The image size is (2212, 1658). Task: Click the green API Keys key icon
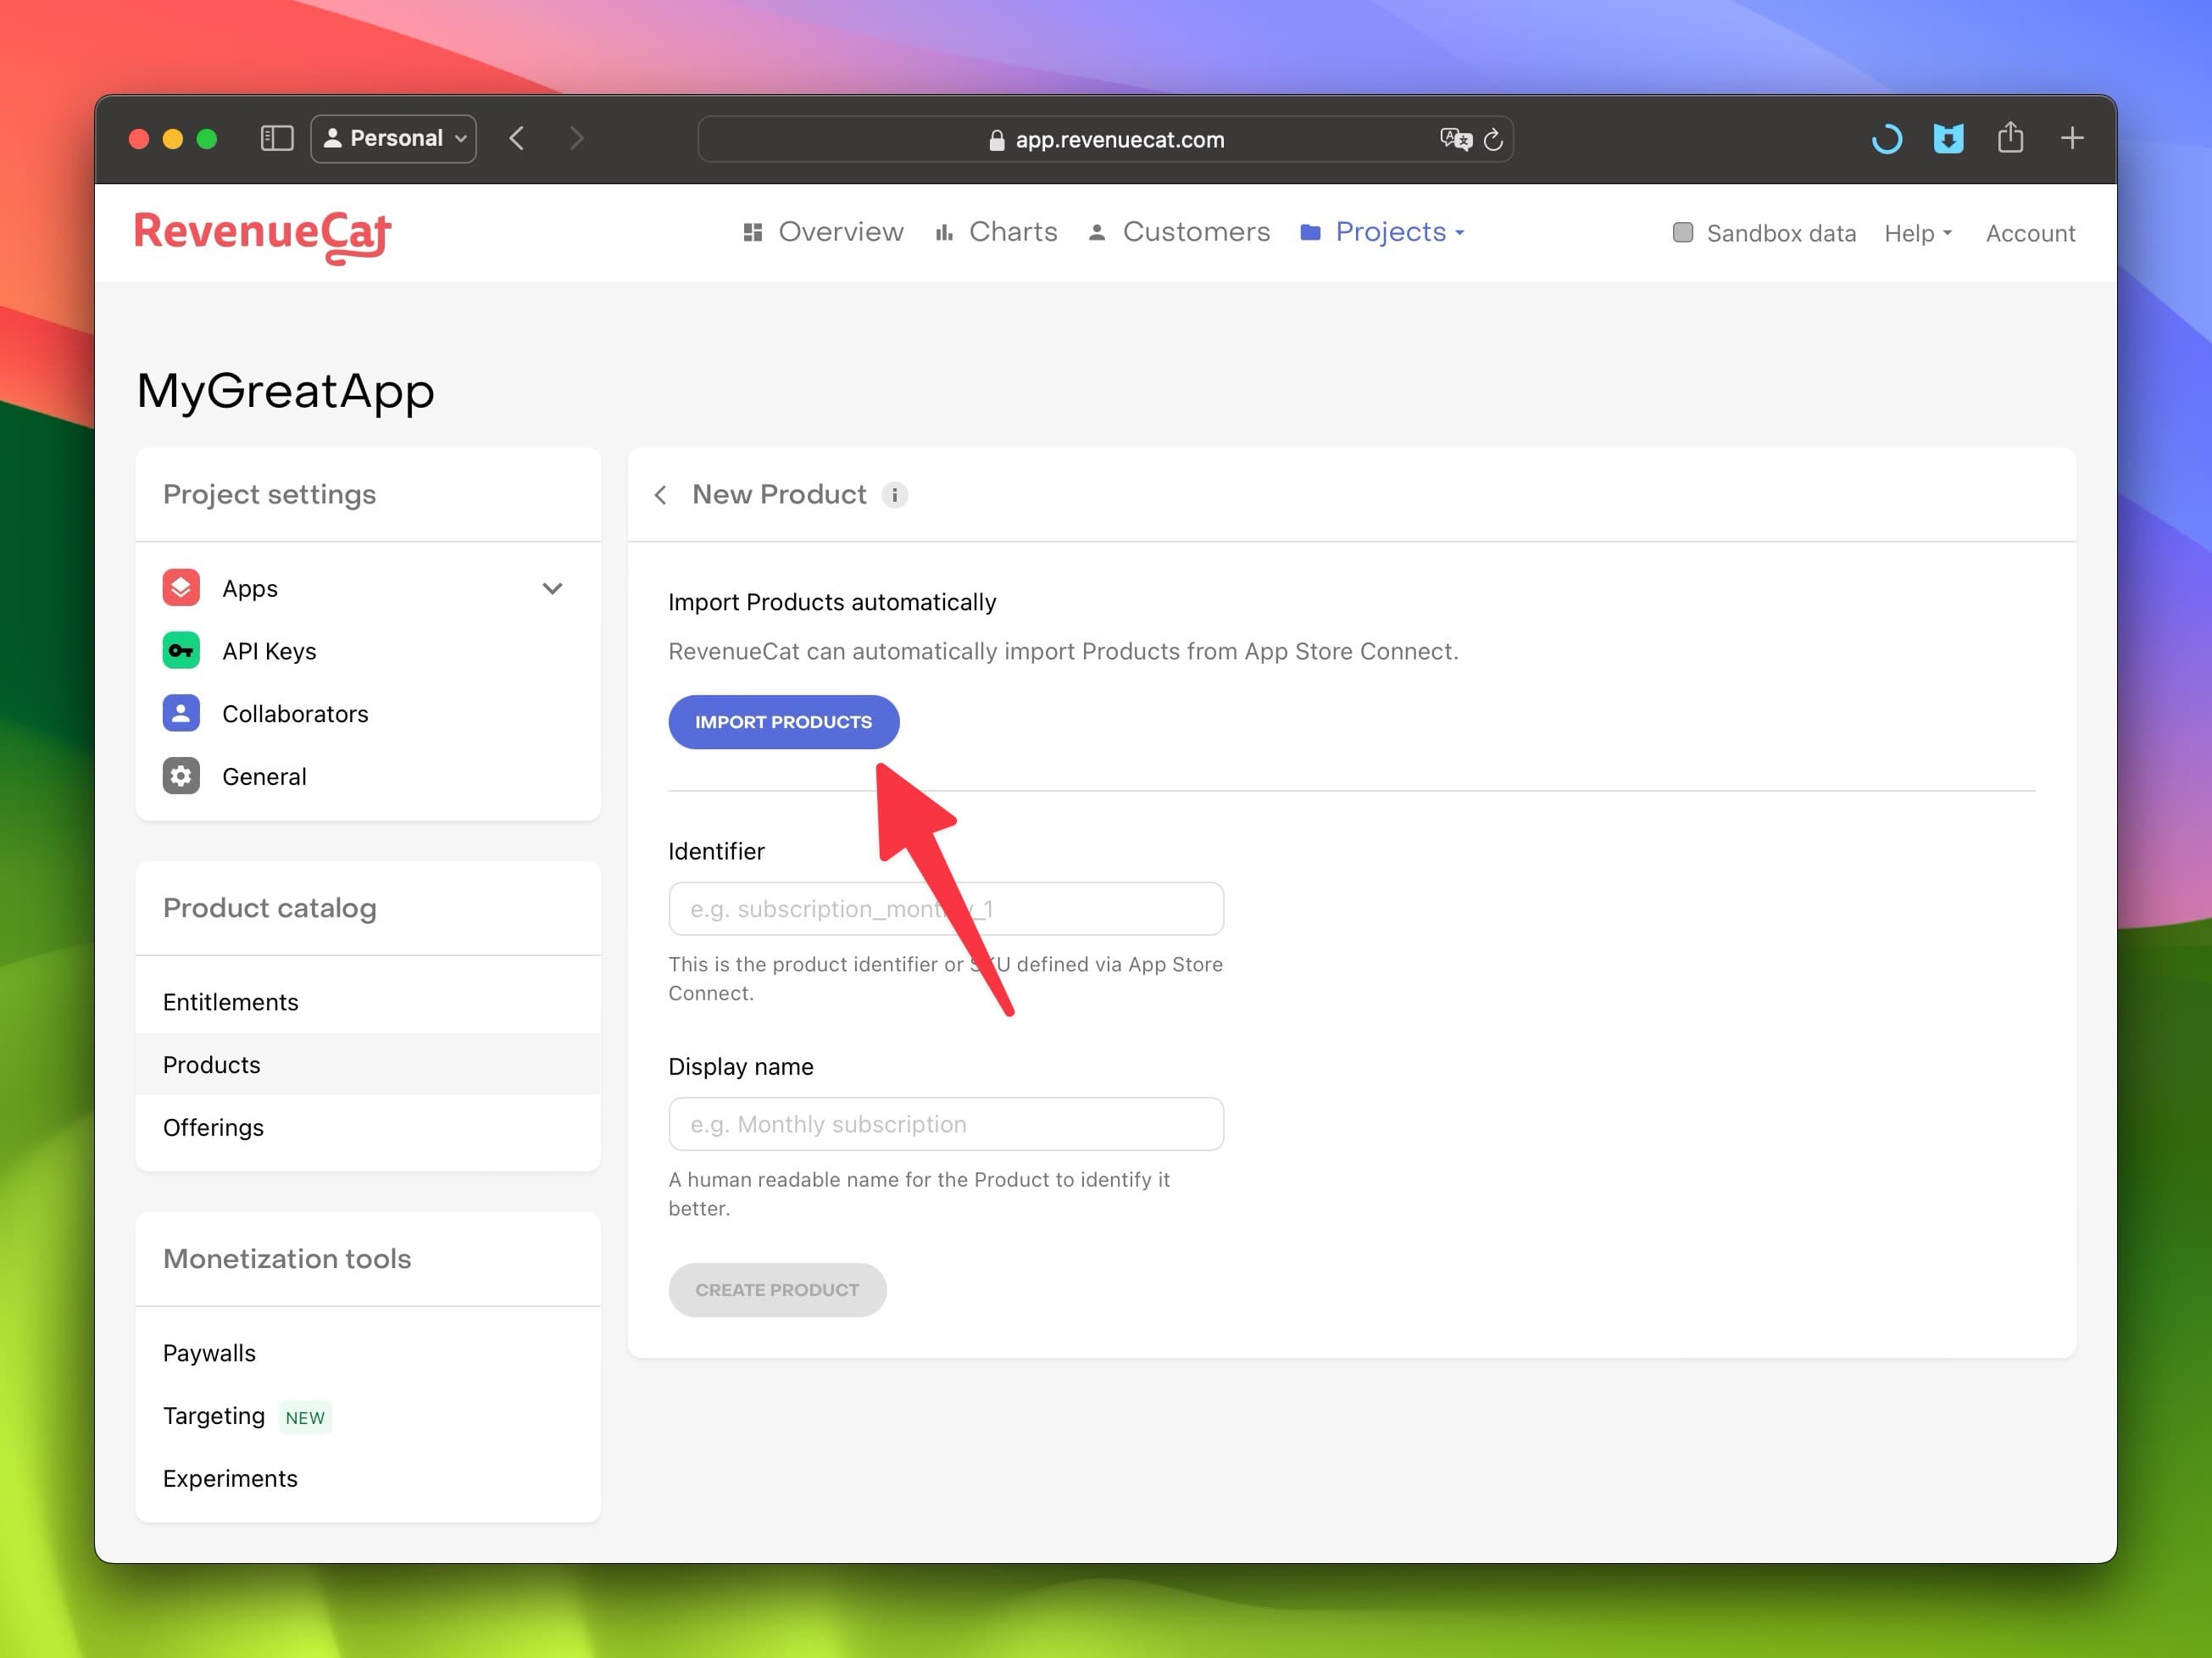(x=181, y=651)
